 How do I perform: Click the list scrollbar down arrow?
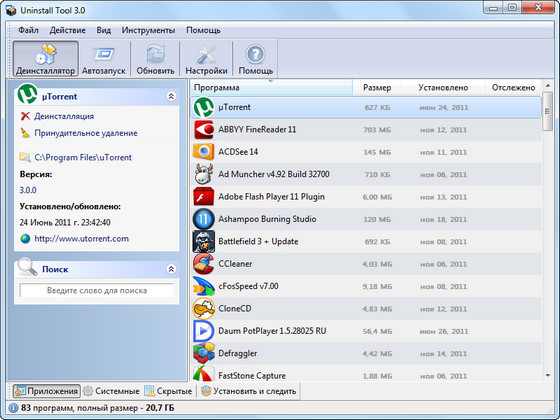pos(547,375)
